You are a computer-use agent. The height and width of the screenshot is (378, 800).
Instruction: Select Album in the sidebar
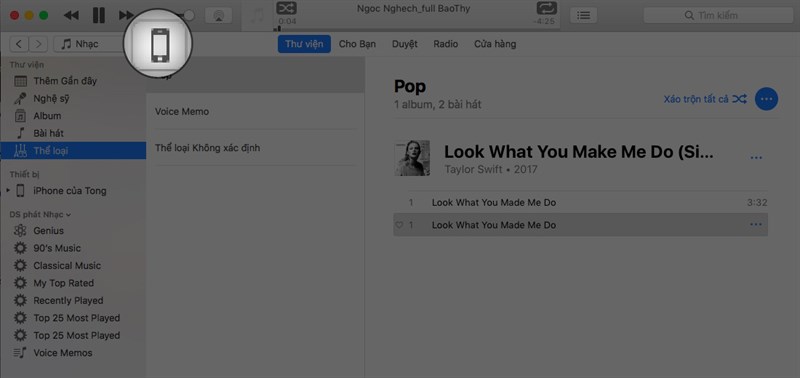click(x=73, y=116)
